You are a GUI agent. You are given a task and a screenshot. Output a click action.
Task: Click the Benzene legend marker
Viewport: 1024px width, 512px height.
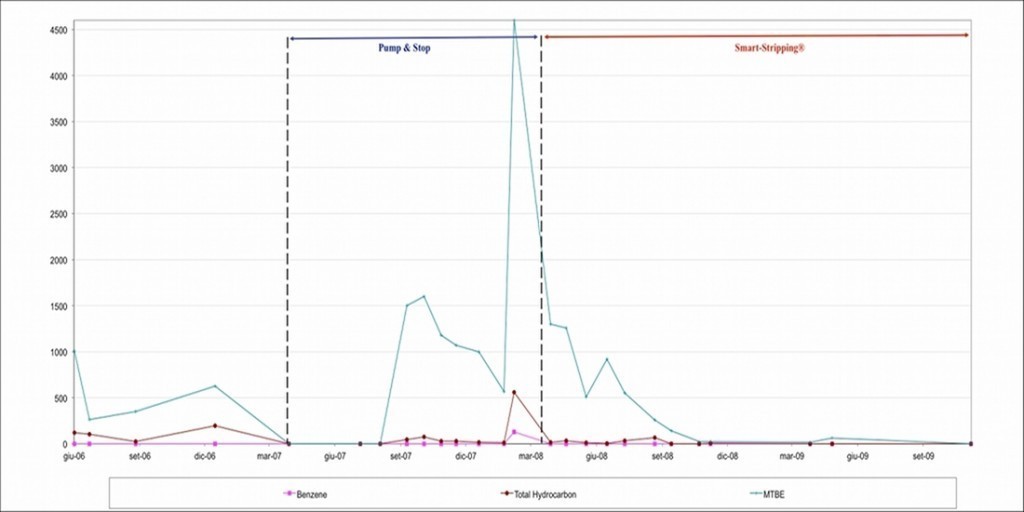[288, 493]
